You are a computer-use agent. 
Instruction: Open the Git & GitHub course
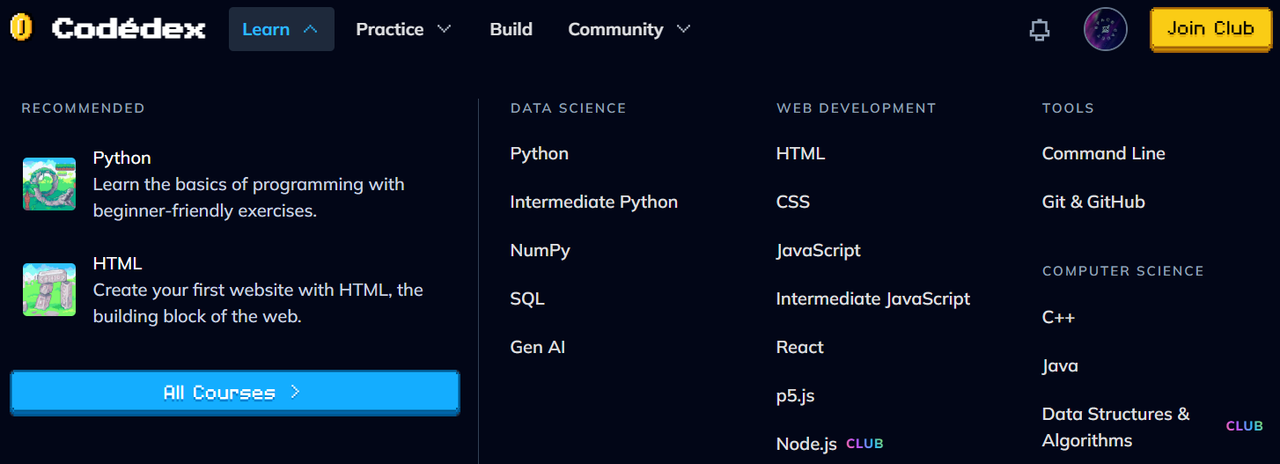pos(1093,202)
